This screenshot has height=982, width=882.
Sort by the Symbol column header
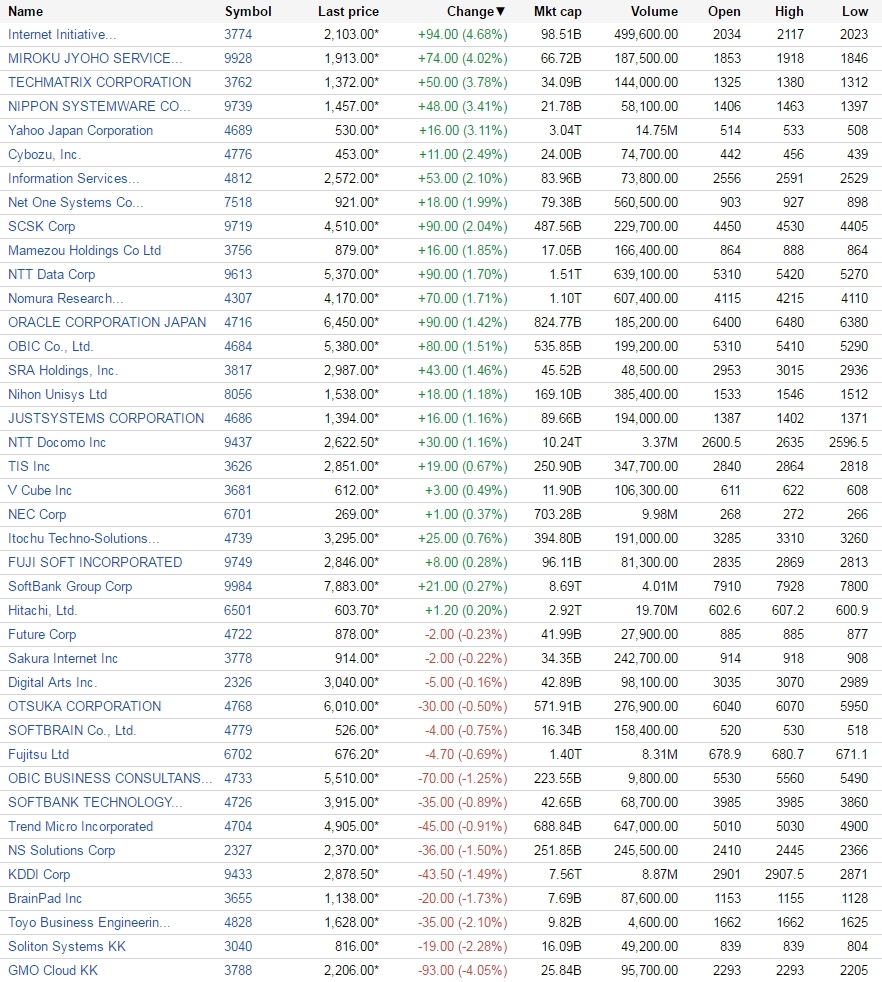[247, 11]
